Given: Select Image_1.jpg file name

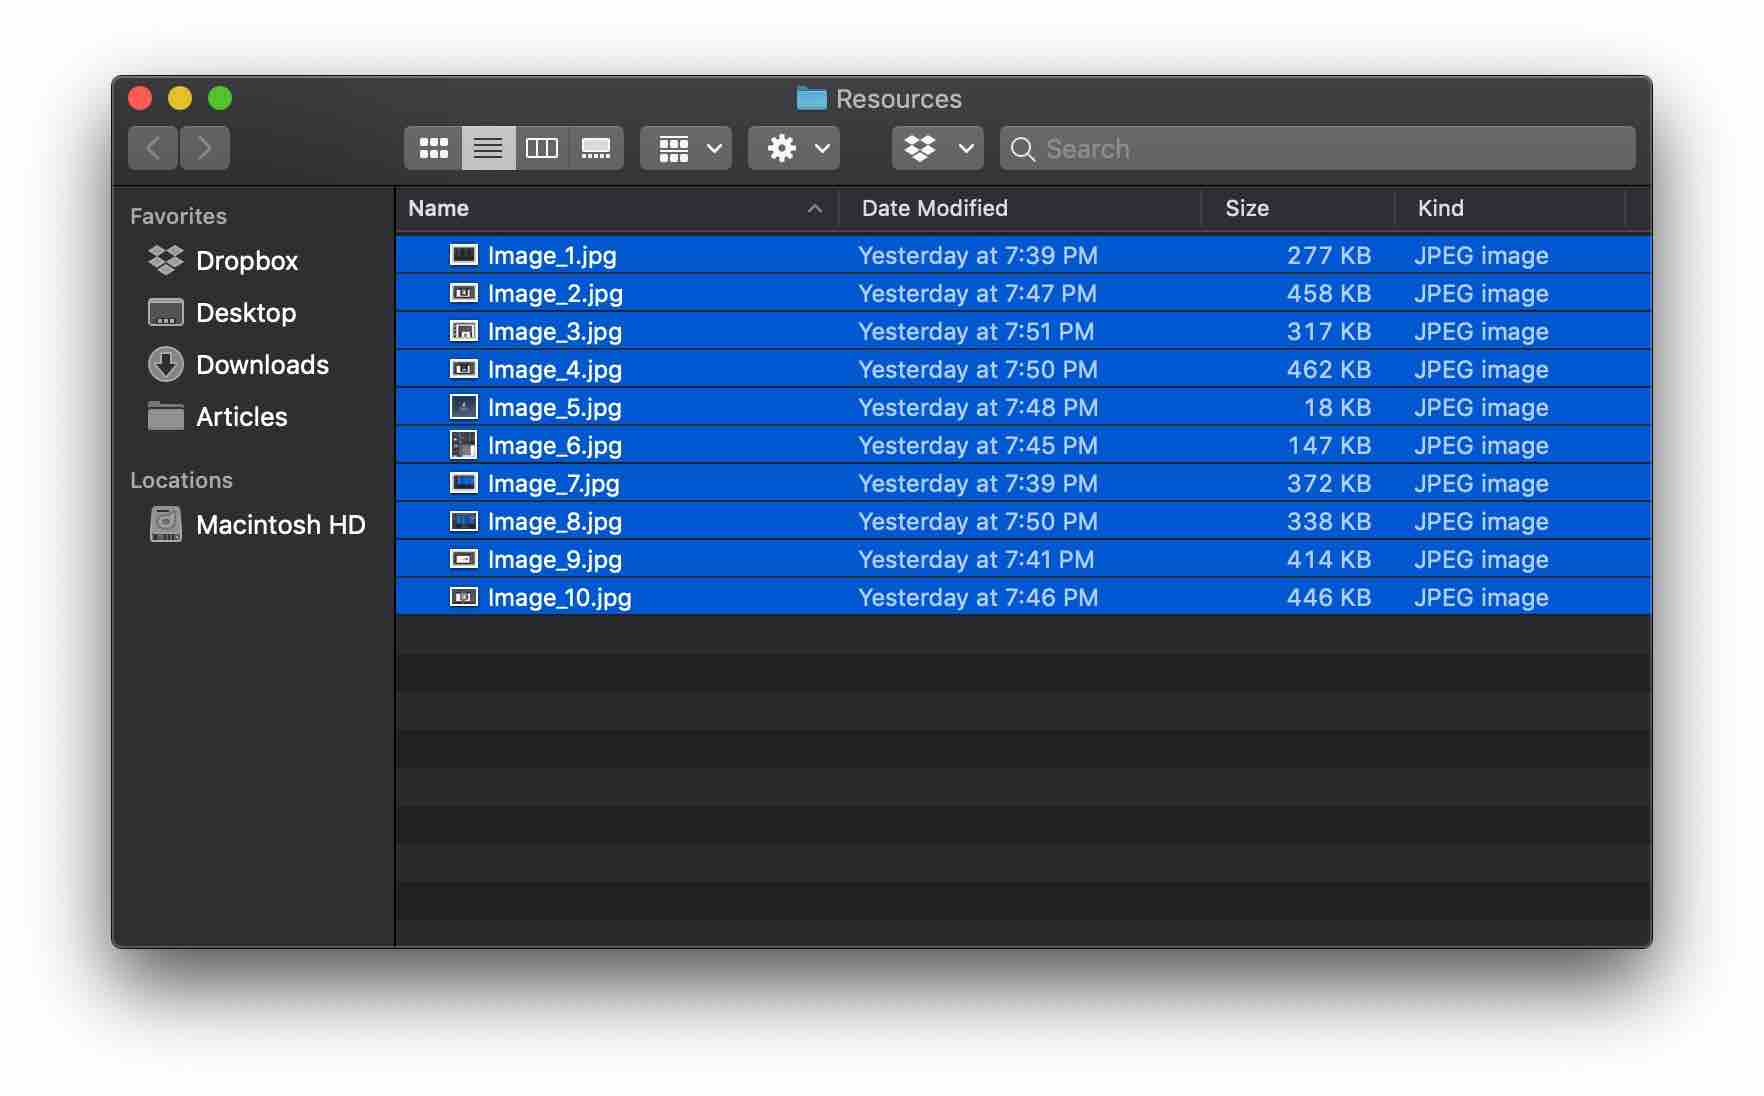Looking at the screenshot, I should click(x=552, y=255).
